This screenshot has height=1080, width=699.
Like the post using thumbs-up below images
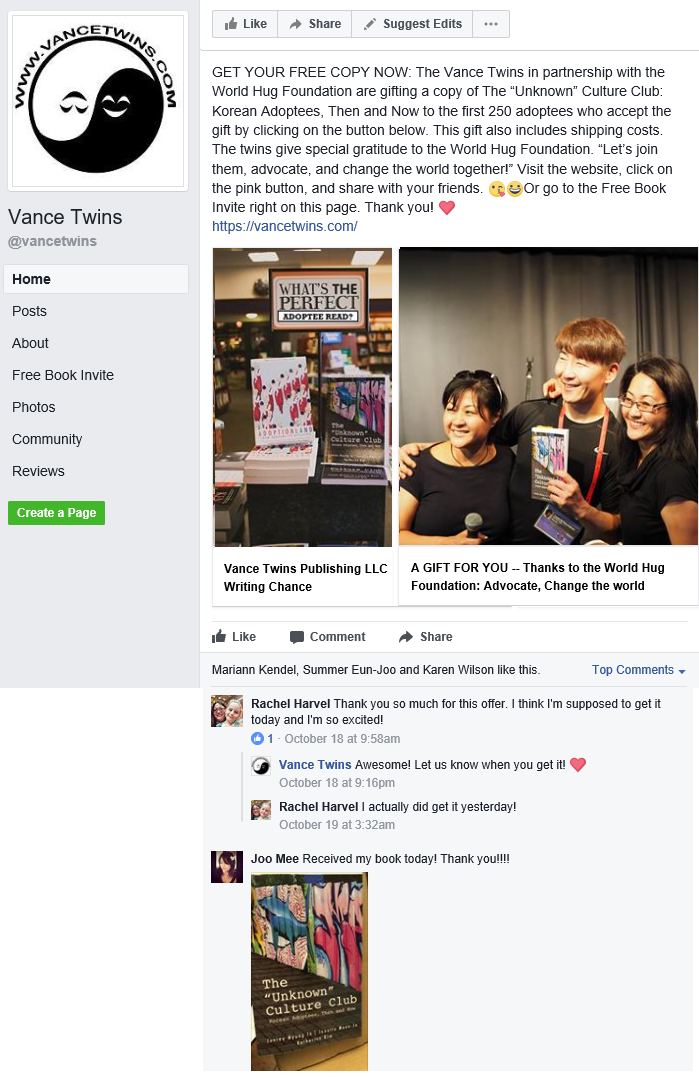[x=234, y=636]
